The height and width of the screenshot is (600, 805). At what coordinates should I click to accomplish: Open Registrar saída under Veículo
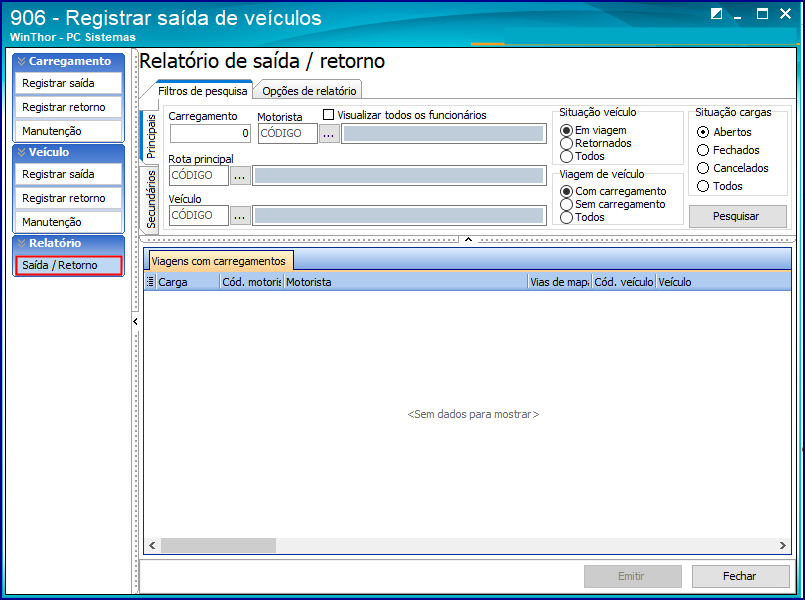(x=68, y=175)
